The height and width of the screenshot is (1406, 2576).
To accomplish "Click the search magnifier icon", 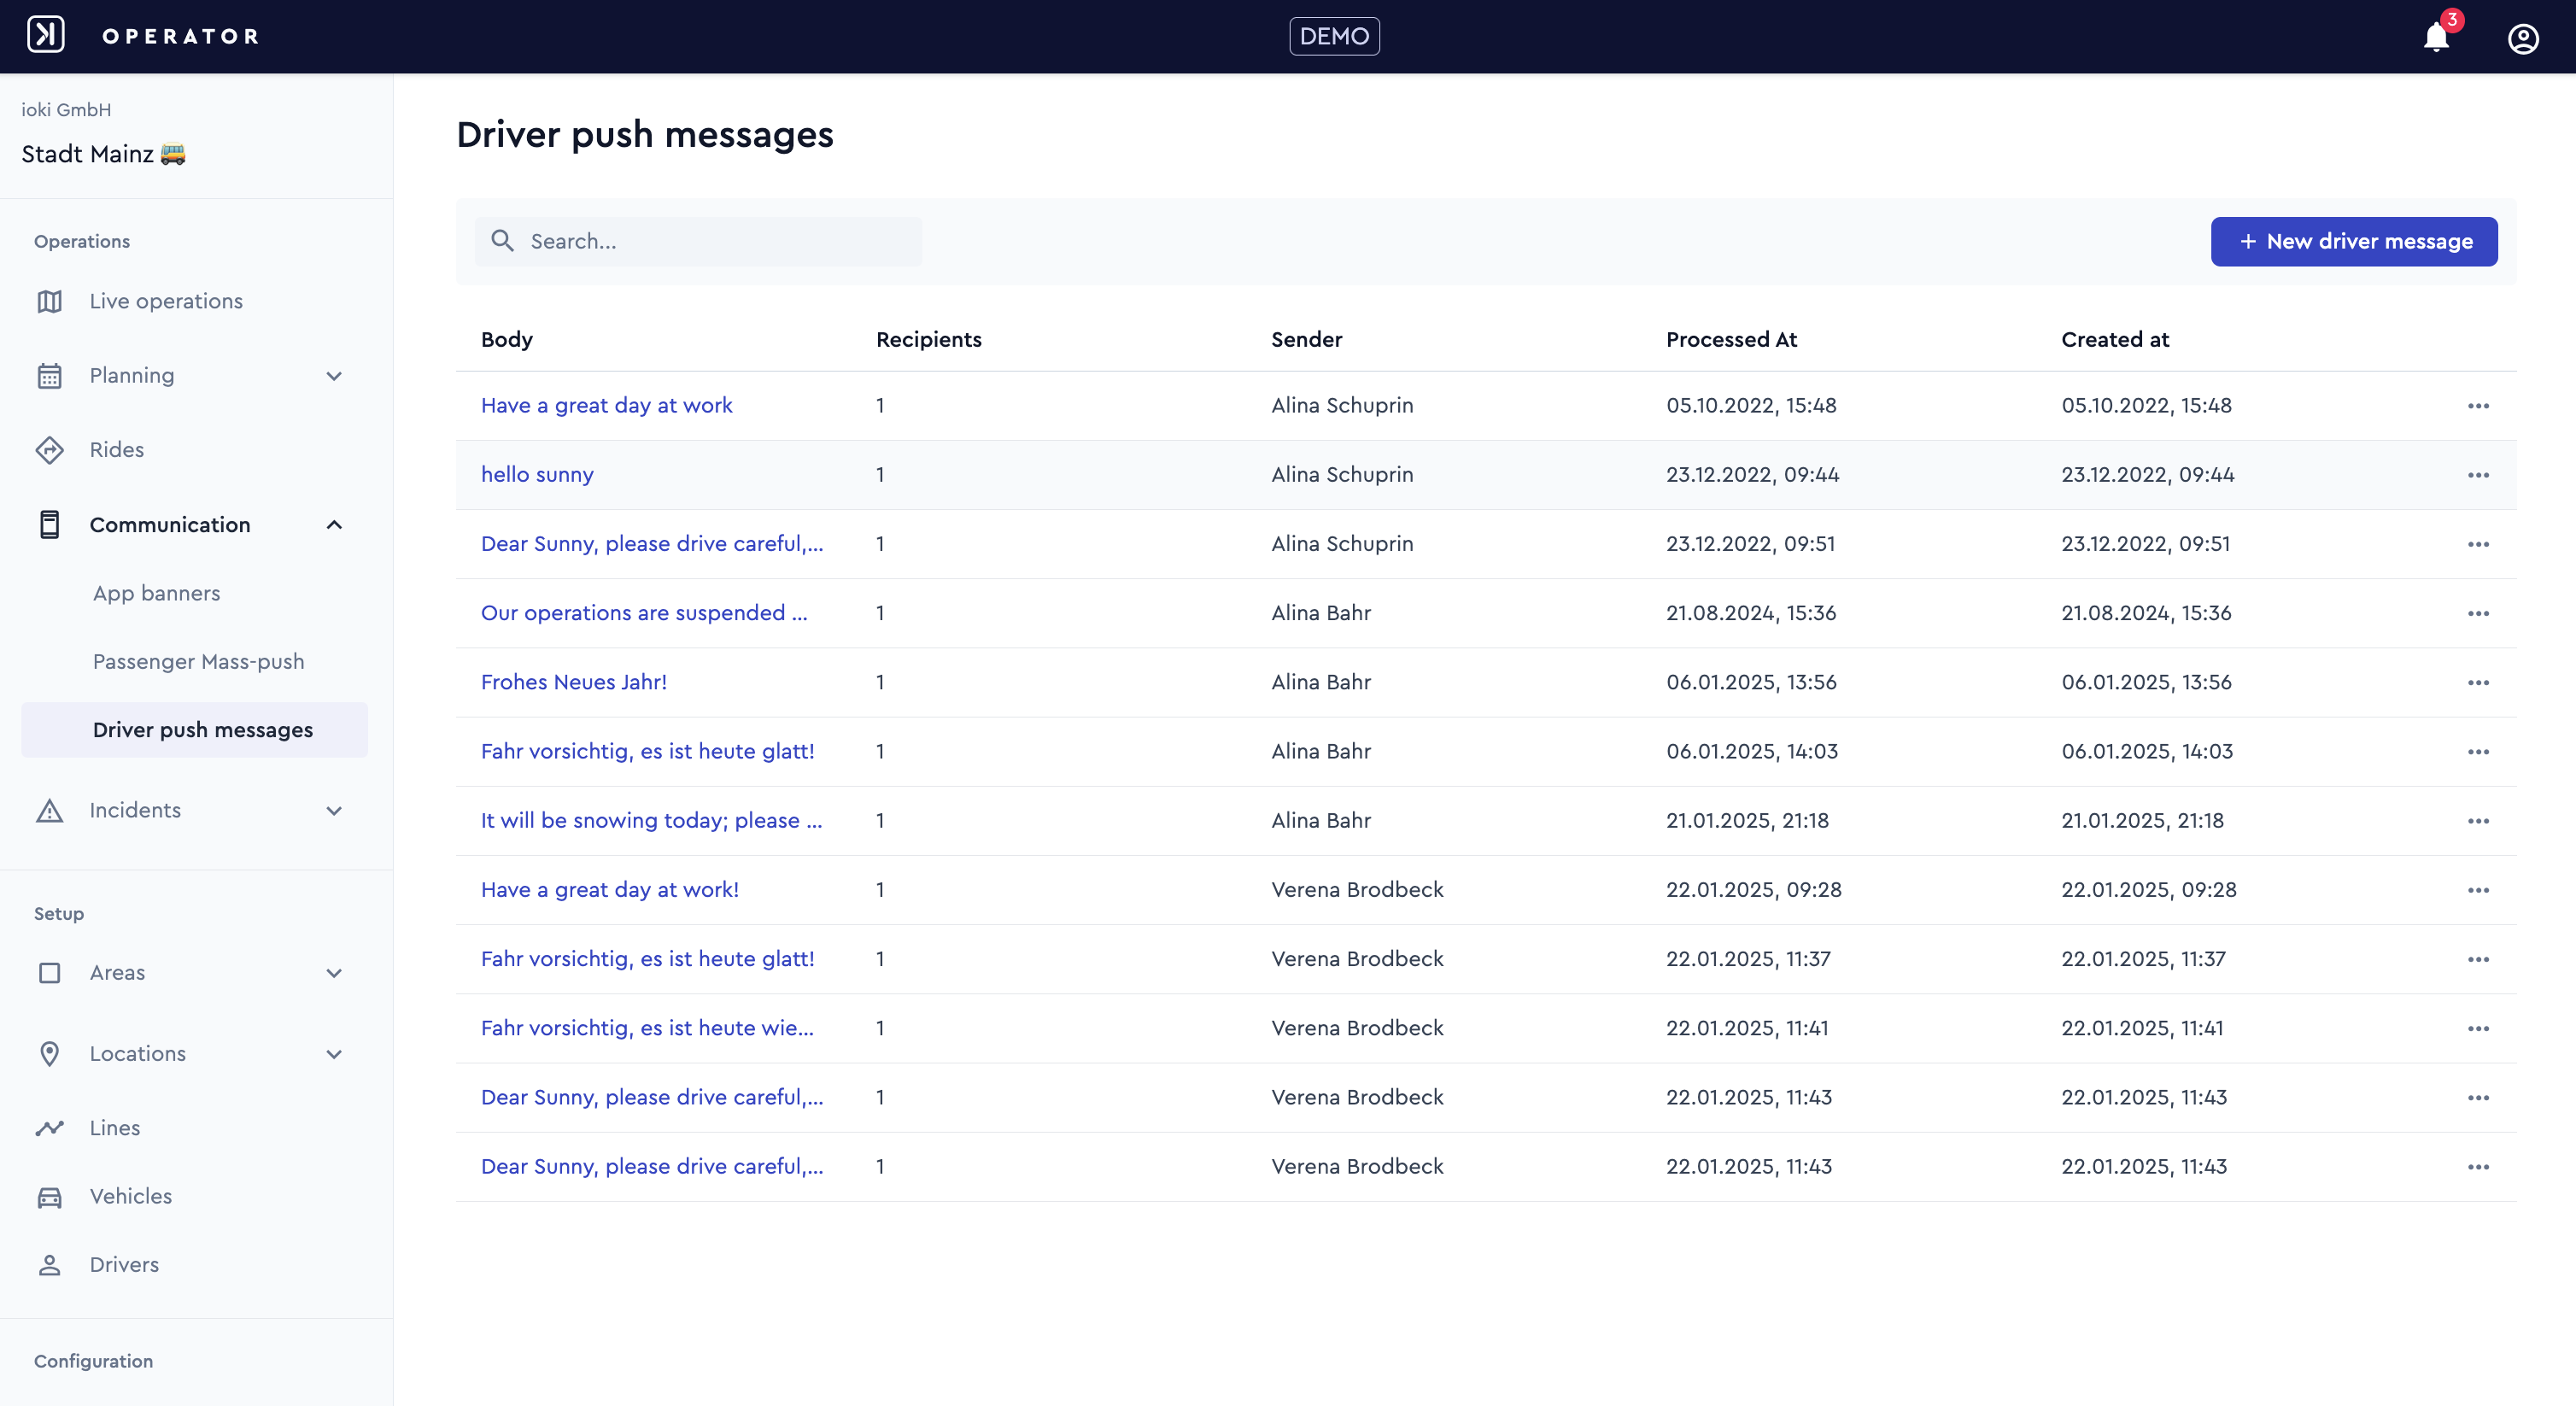I will coord(502,241).
